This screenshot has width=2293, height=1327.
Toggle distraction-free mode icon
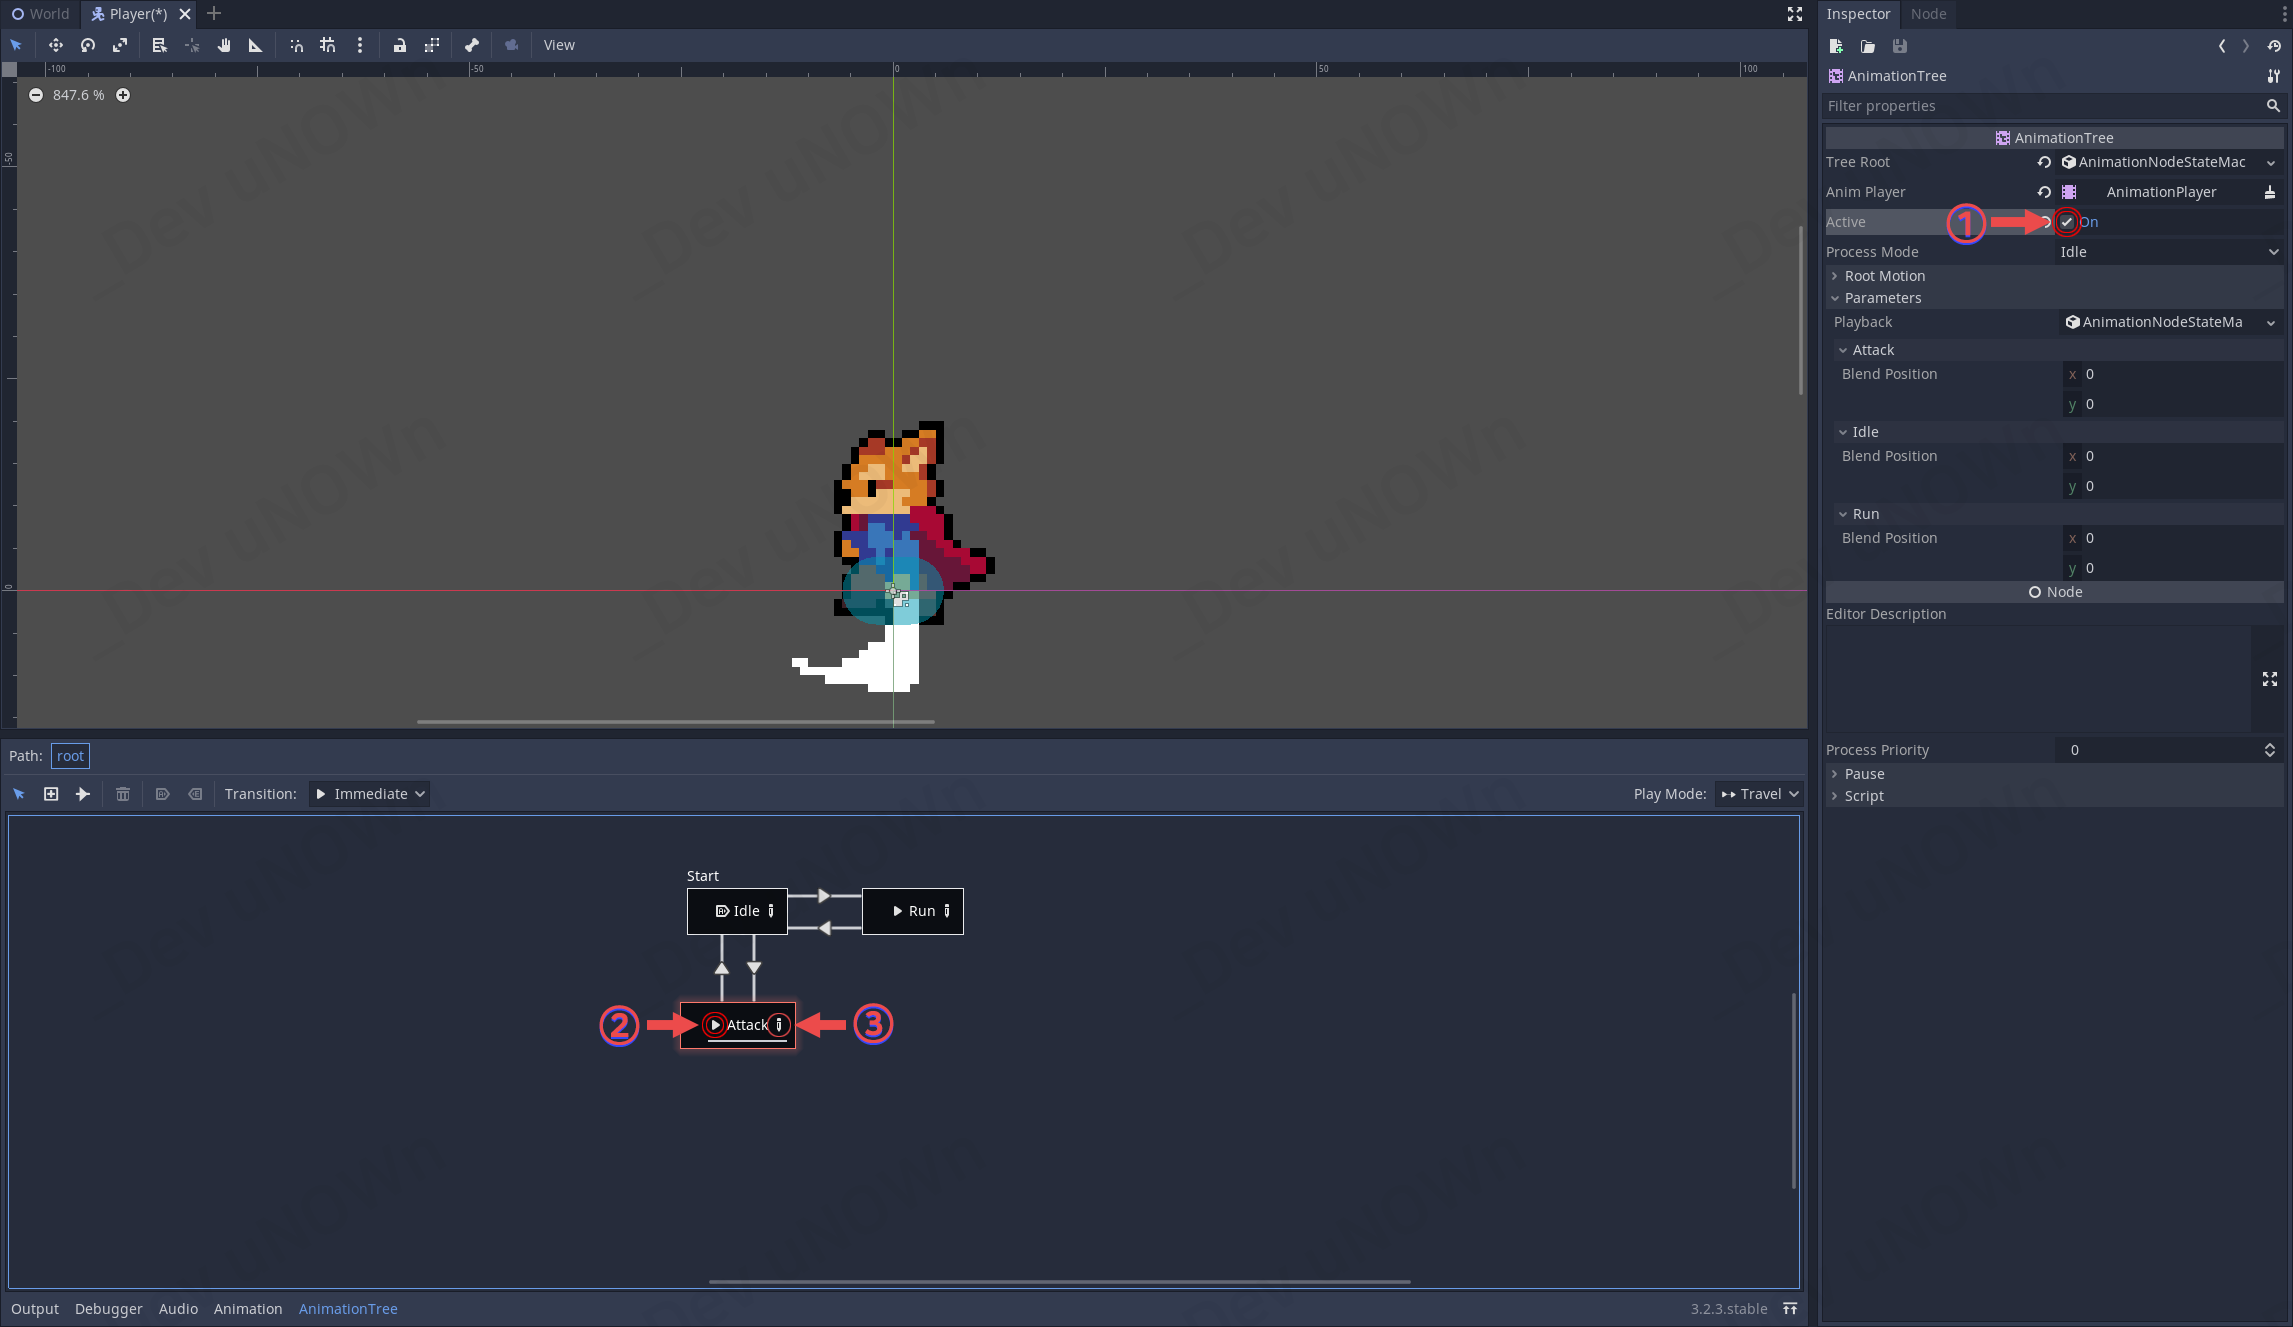click(x=1795, y=14)
